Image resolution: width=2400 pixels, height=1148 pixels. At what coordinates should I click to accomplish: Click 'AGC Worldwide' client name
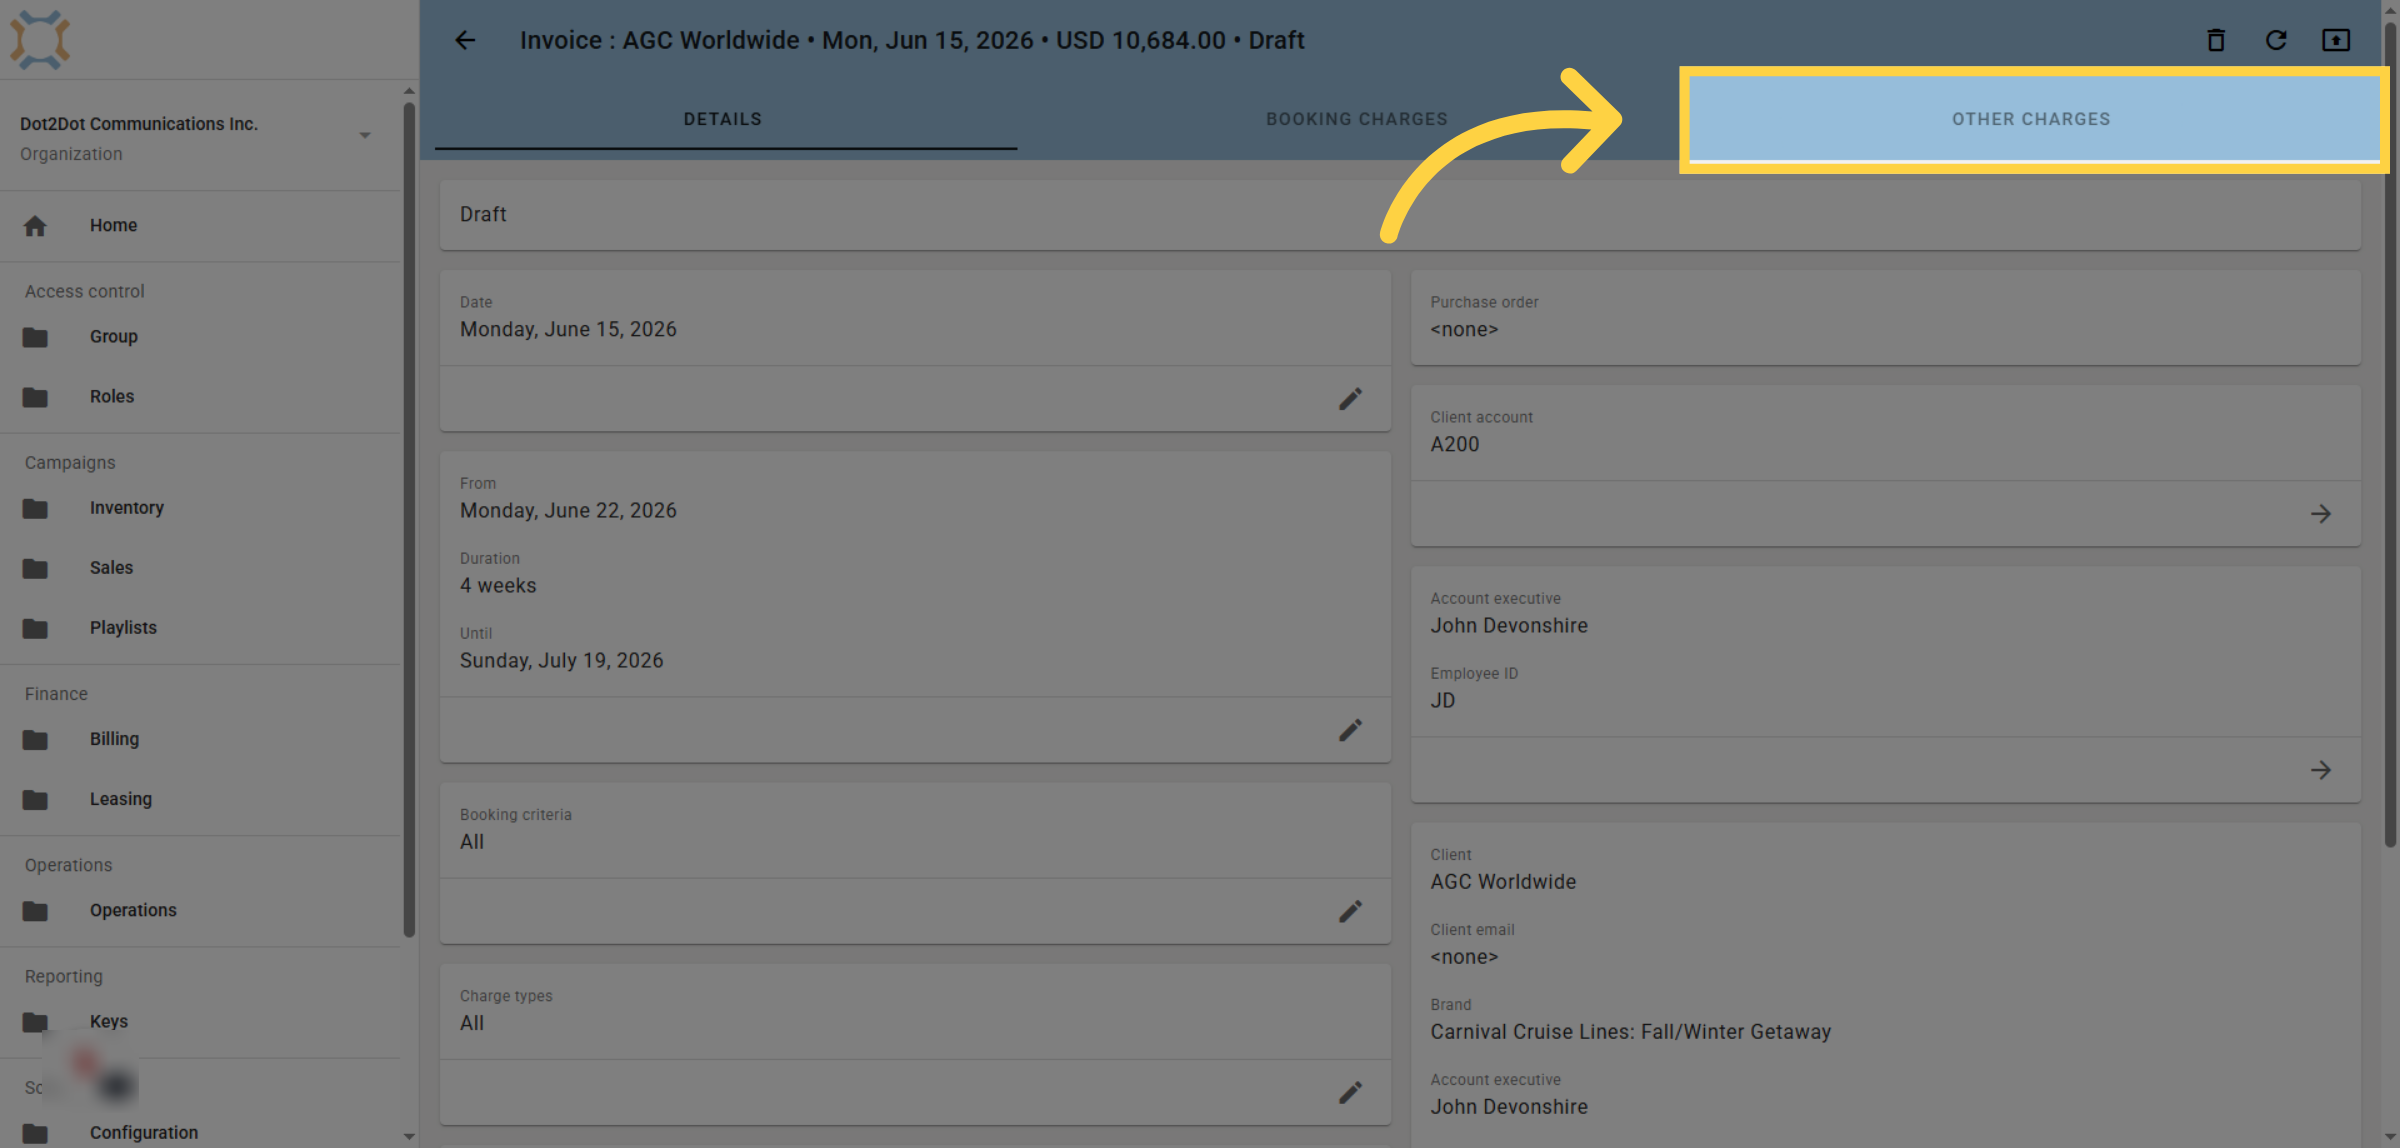pyautogui.click(x=1503, y=882)
